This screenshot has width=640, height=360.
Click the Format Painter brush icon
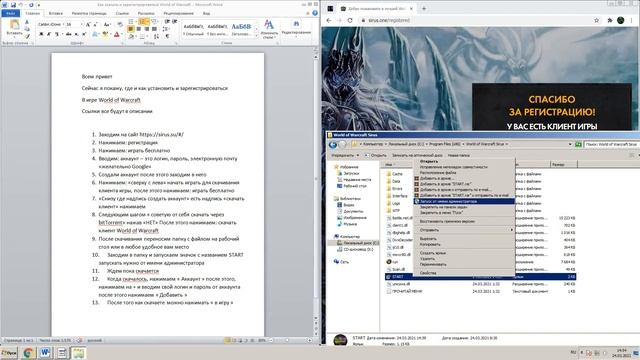(x=27, y=36)
